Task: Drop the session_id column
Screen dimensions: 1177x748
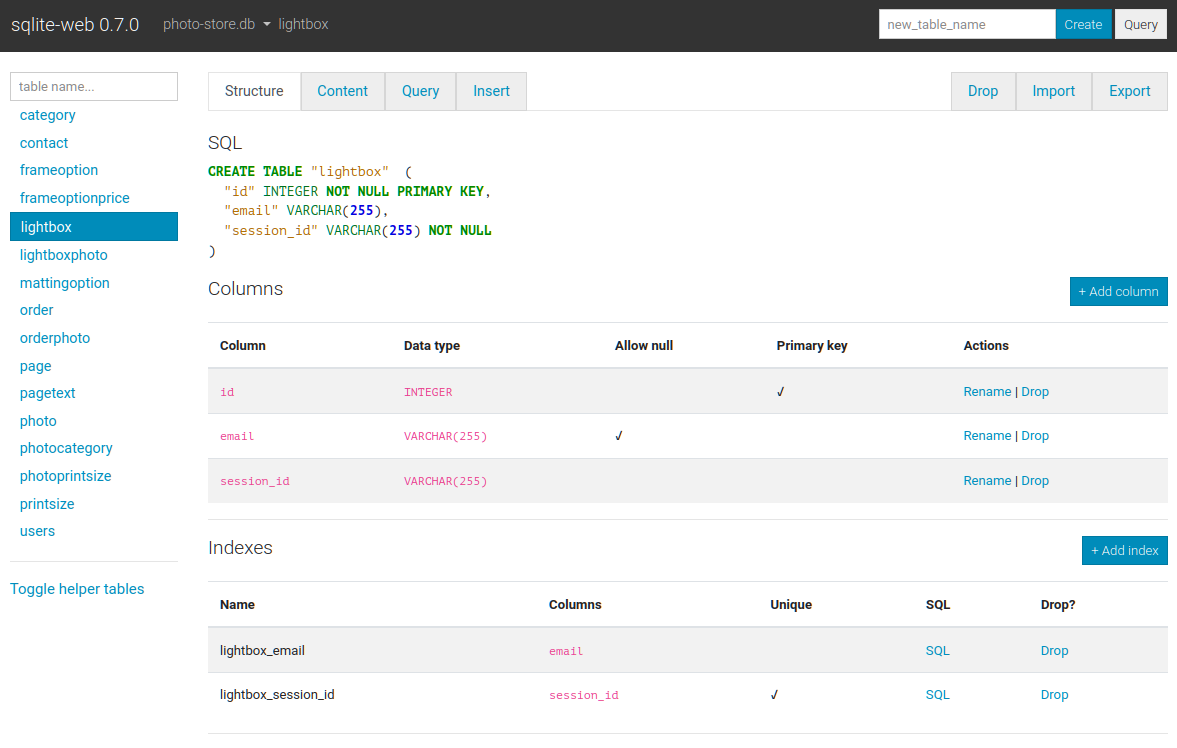Action: 1035,481
